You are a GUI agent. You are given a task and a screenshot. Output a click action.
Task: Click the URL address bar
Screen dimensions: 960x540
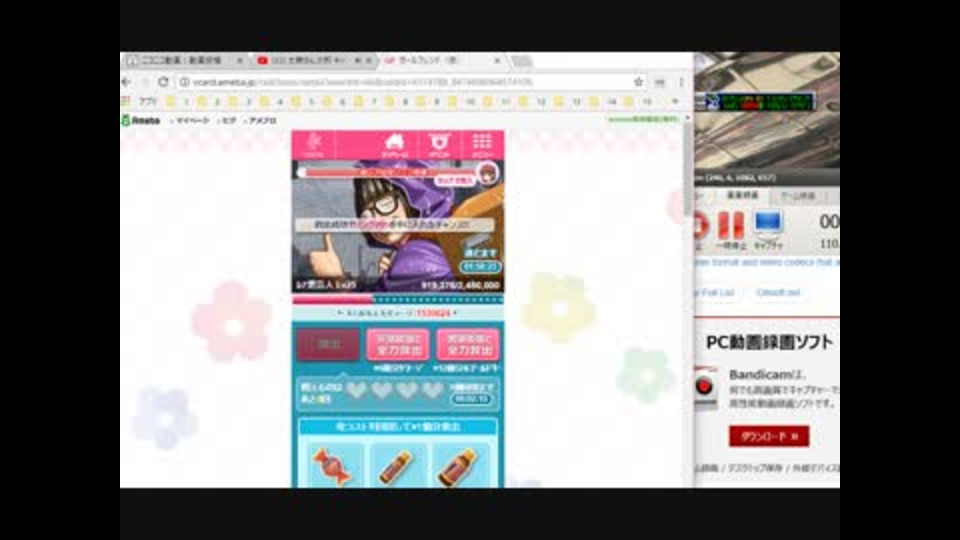click(411, 81)
